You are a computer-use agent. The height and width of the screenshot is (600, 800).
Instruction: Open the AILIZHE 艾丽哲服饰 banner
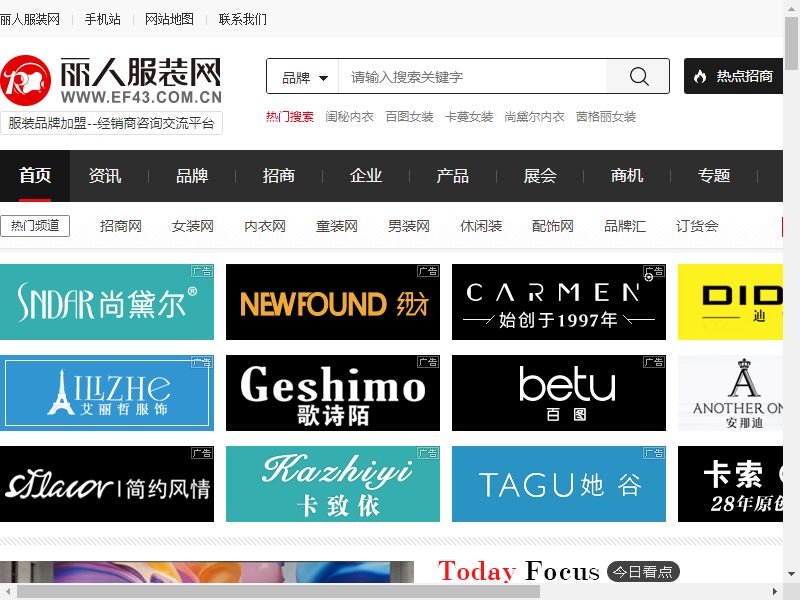point(107,393)
